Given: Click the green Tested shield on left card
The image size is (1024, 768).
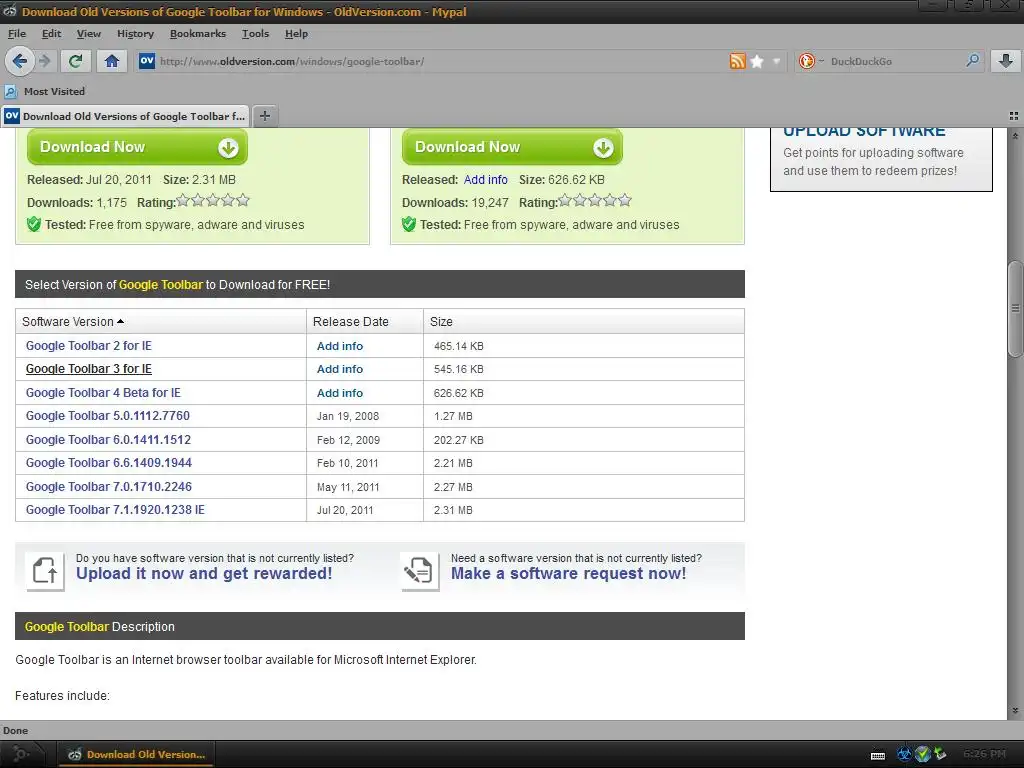Looking at the screenshot, I should pyautogui.click(x=34, y=225).
